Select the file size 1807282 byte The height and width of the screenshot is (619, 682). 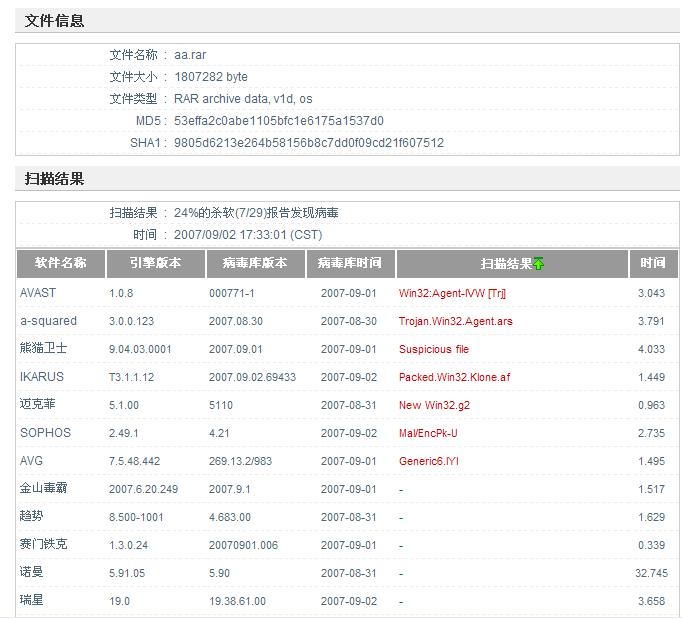tap(211, 77)
